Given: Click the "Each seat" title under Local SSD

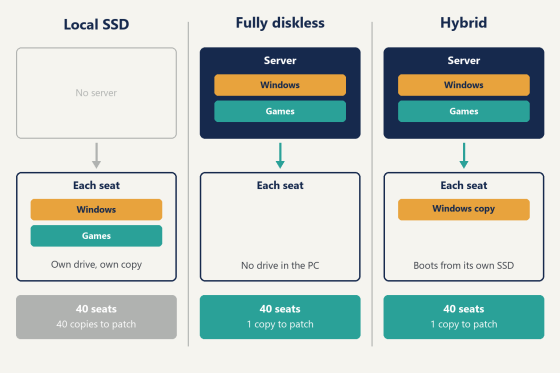Looking at the screenshot, I should pyautogui.click(x=96, y=185).
